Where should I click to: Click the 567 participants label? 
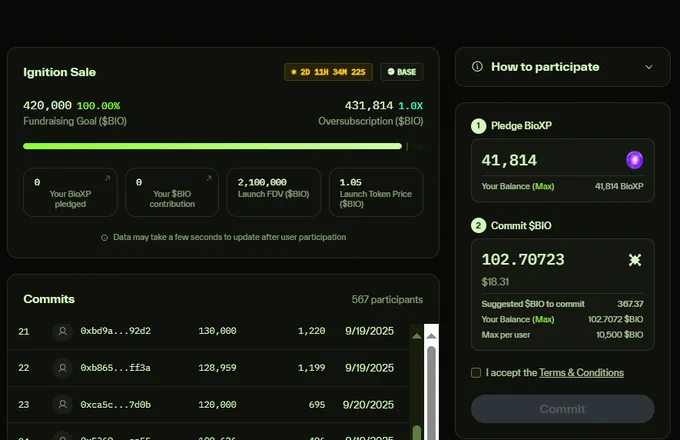tap(387, 300)
